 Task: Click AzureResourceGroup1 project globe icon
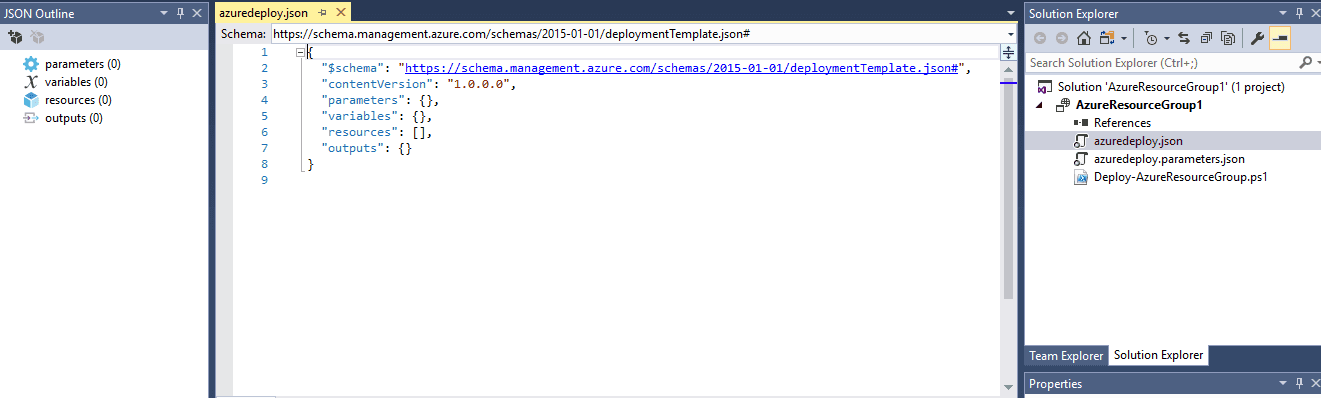point(1063,105)
